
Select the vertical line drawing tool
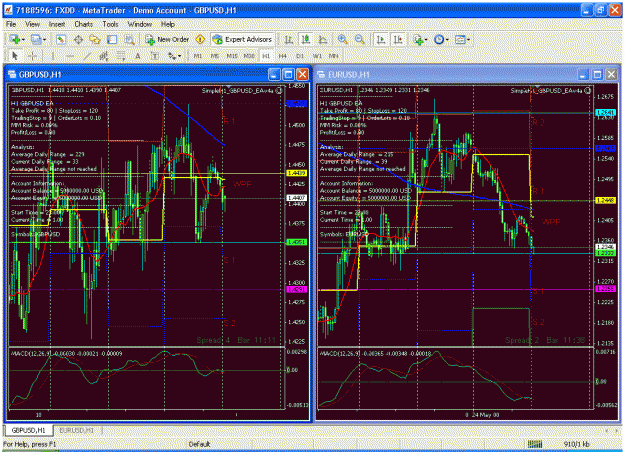click(53, 56)
